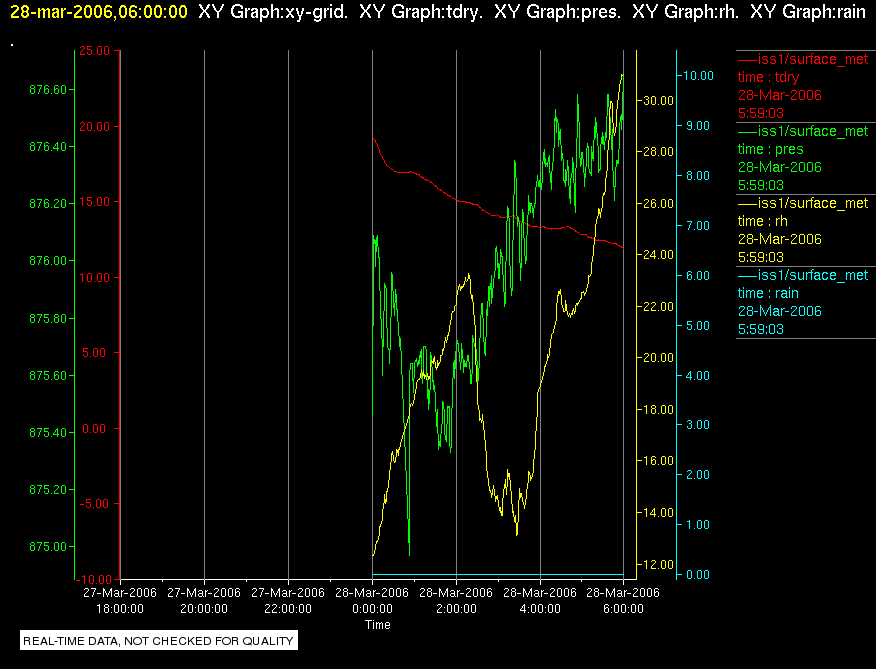The width and height of the screenshot is (876, 669).
Task: Click the yellow humidity axis label 30.00
Action: coord(659,101)
